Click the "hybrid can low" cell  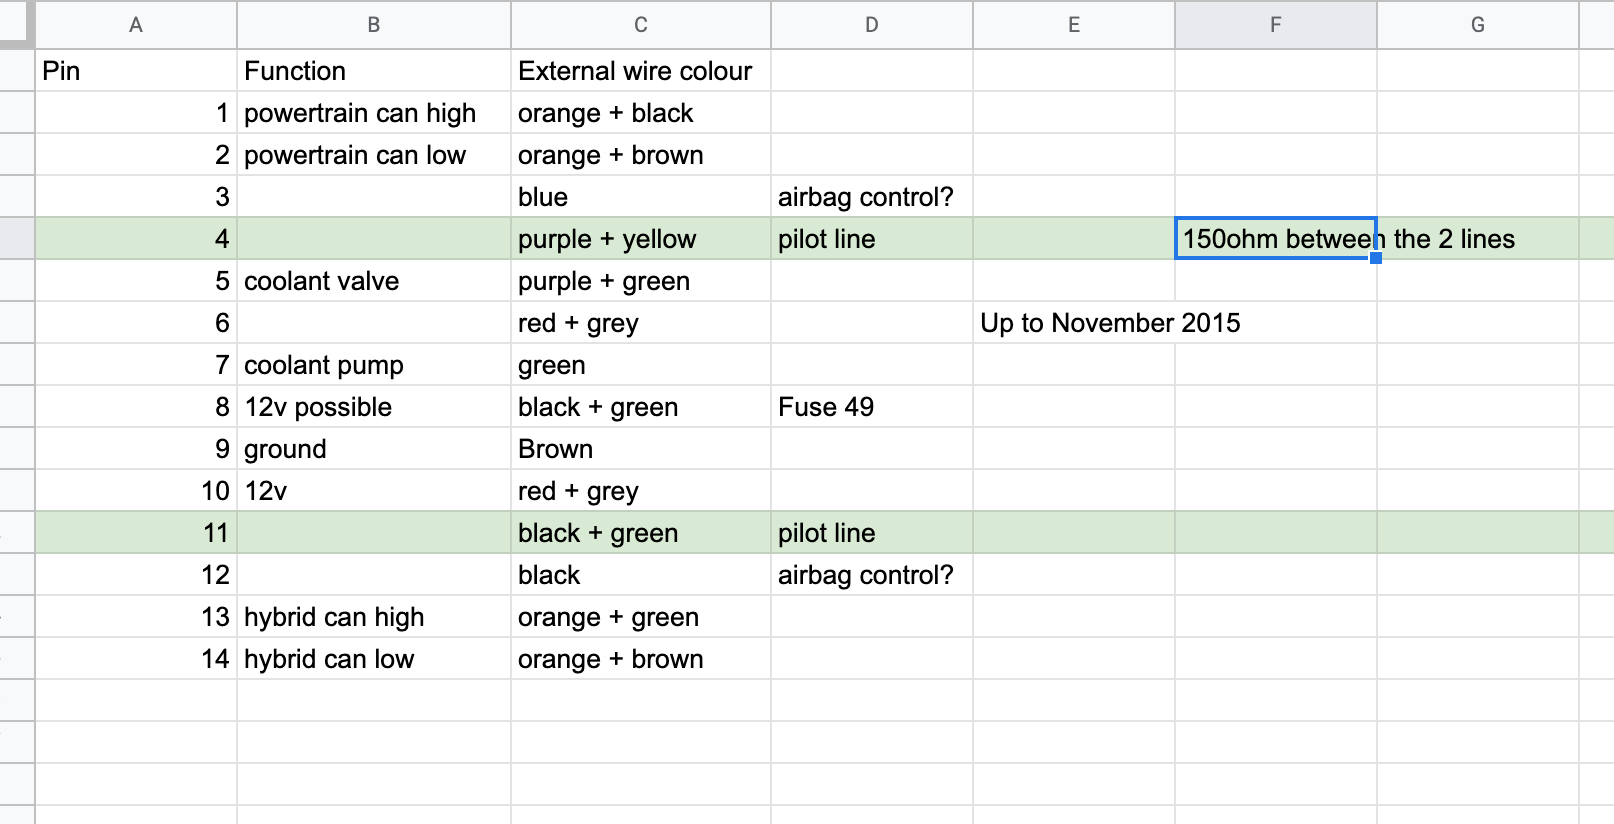click(x=373, y=659)
